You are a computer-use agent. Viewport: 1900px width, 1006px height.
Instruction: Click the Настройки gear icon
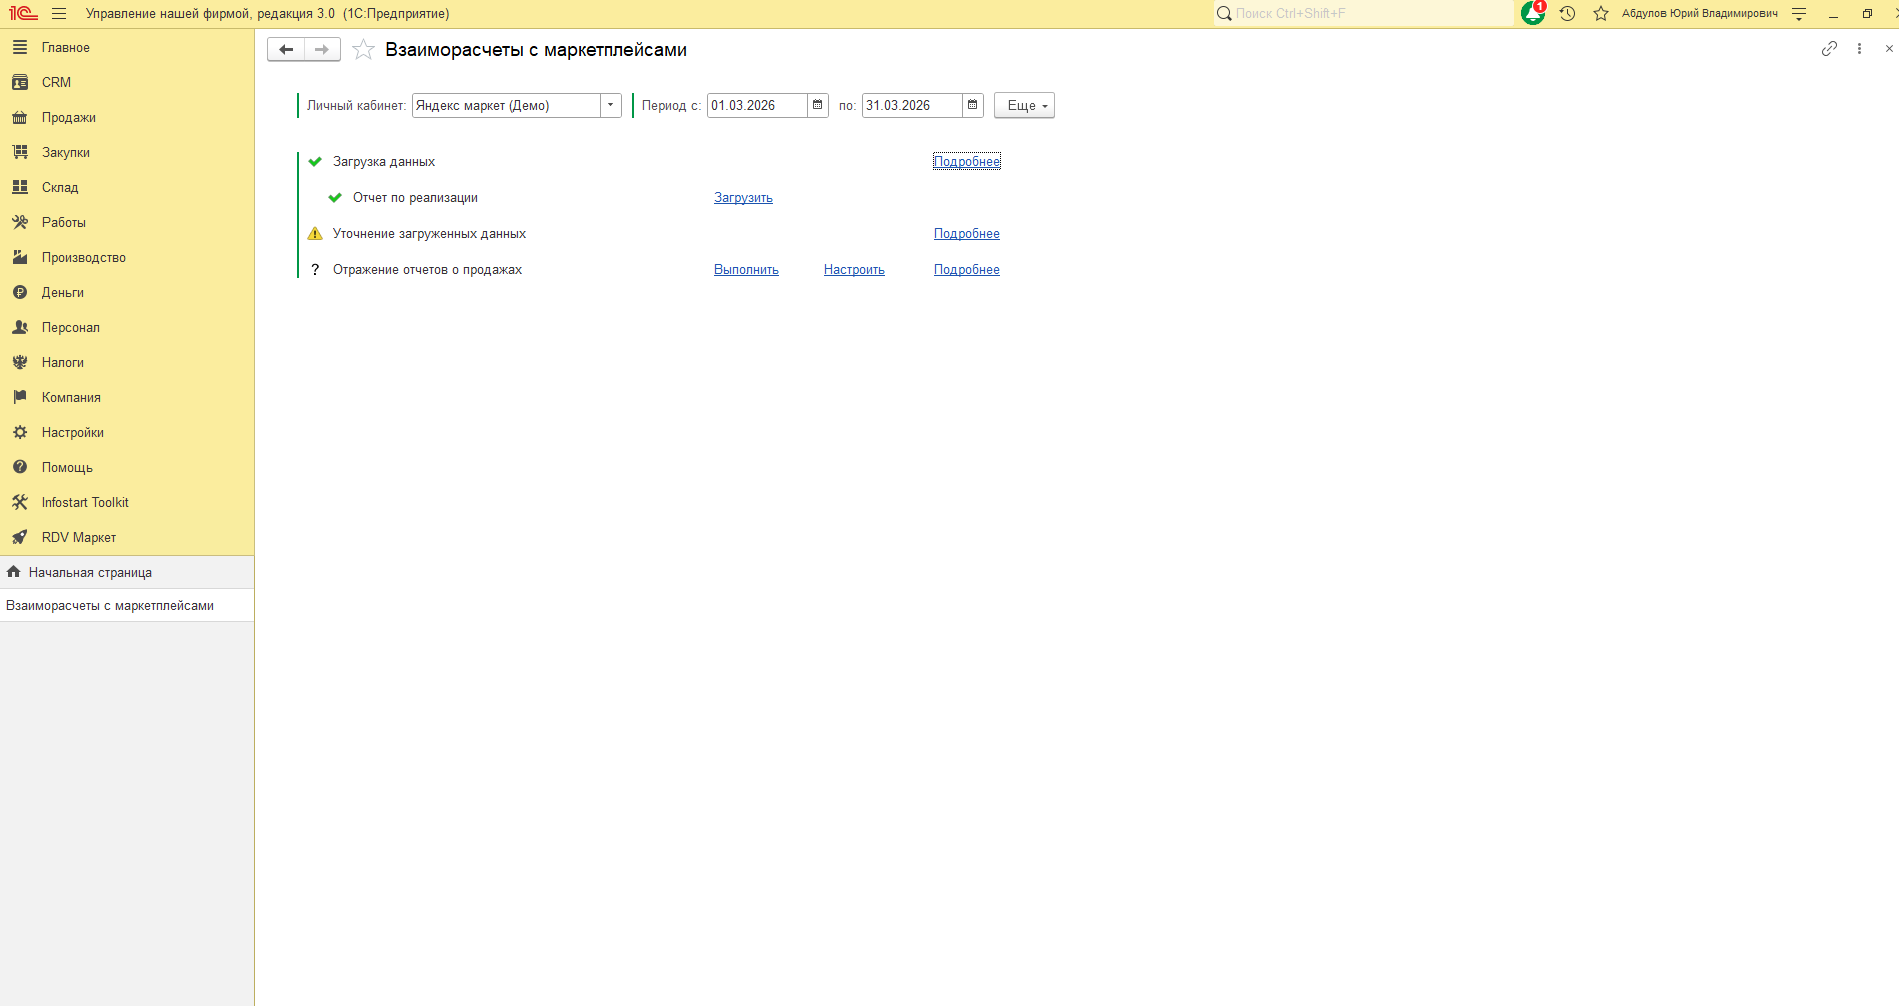pyautogui.click(x=20, y=432)
